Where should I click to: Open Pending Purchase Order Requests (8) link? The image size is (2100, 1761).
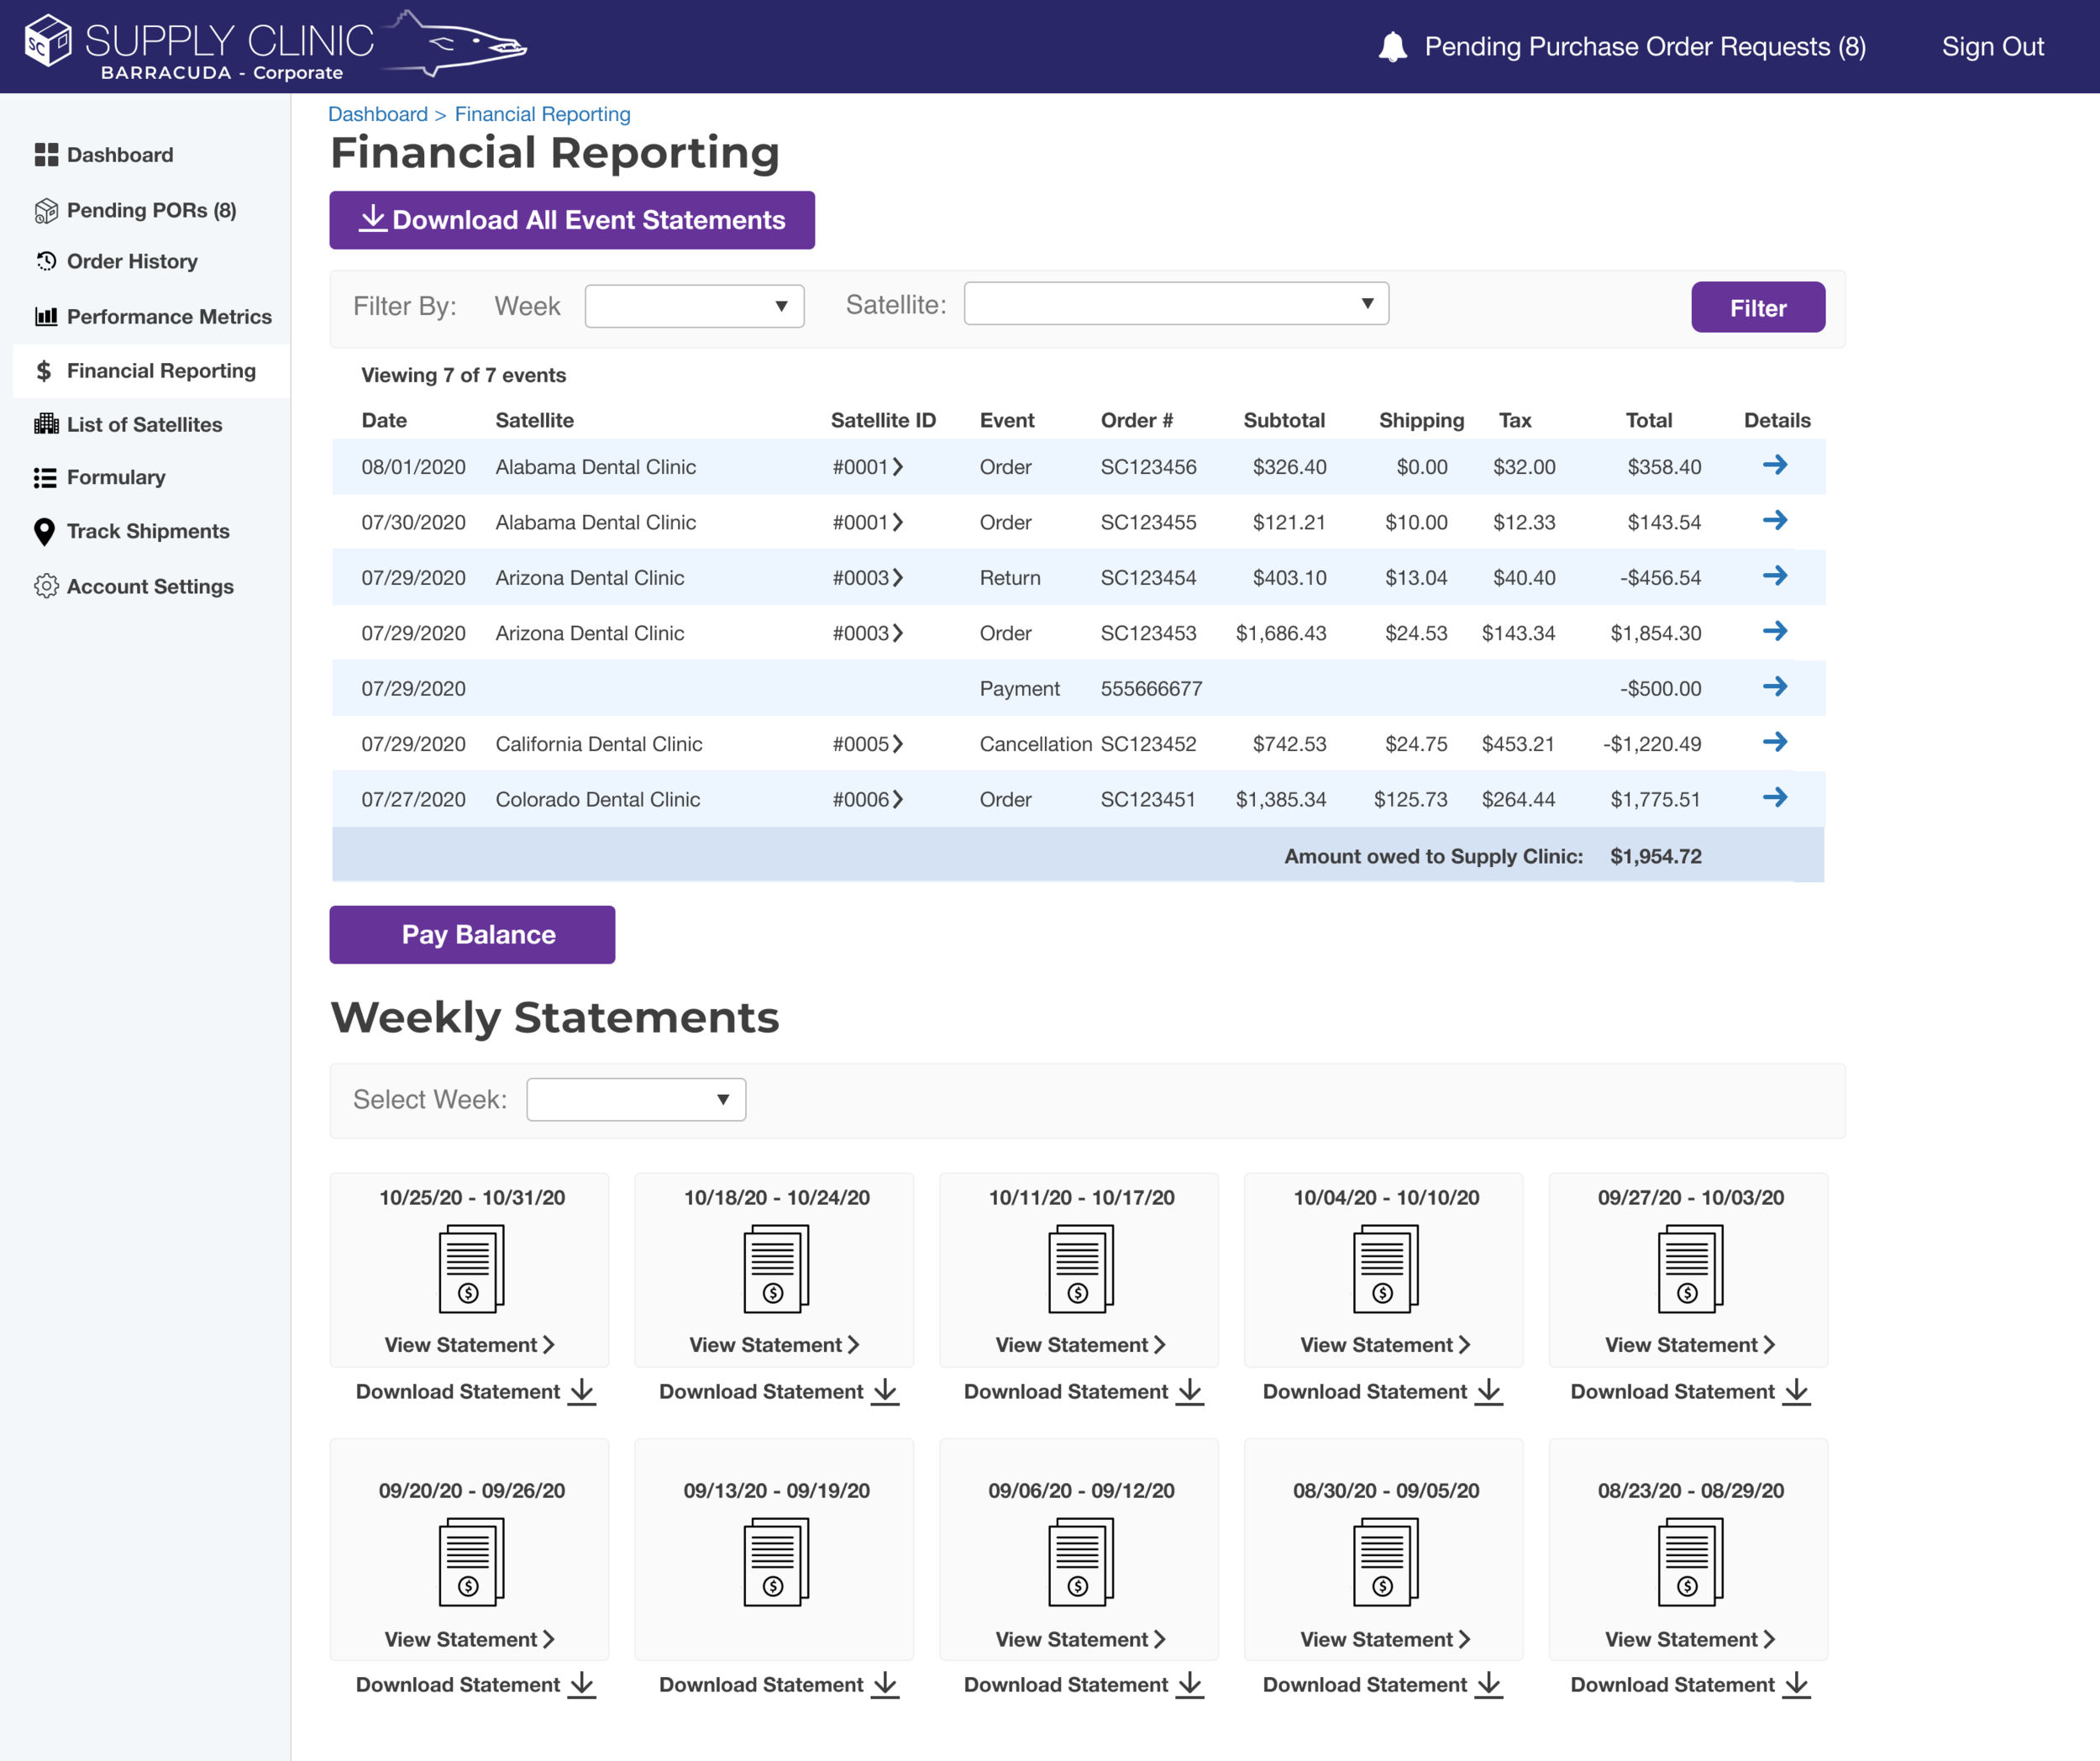(x=1644, y=47)
